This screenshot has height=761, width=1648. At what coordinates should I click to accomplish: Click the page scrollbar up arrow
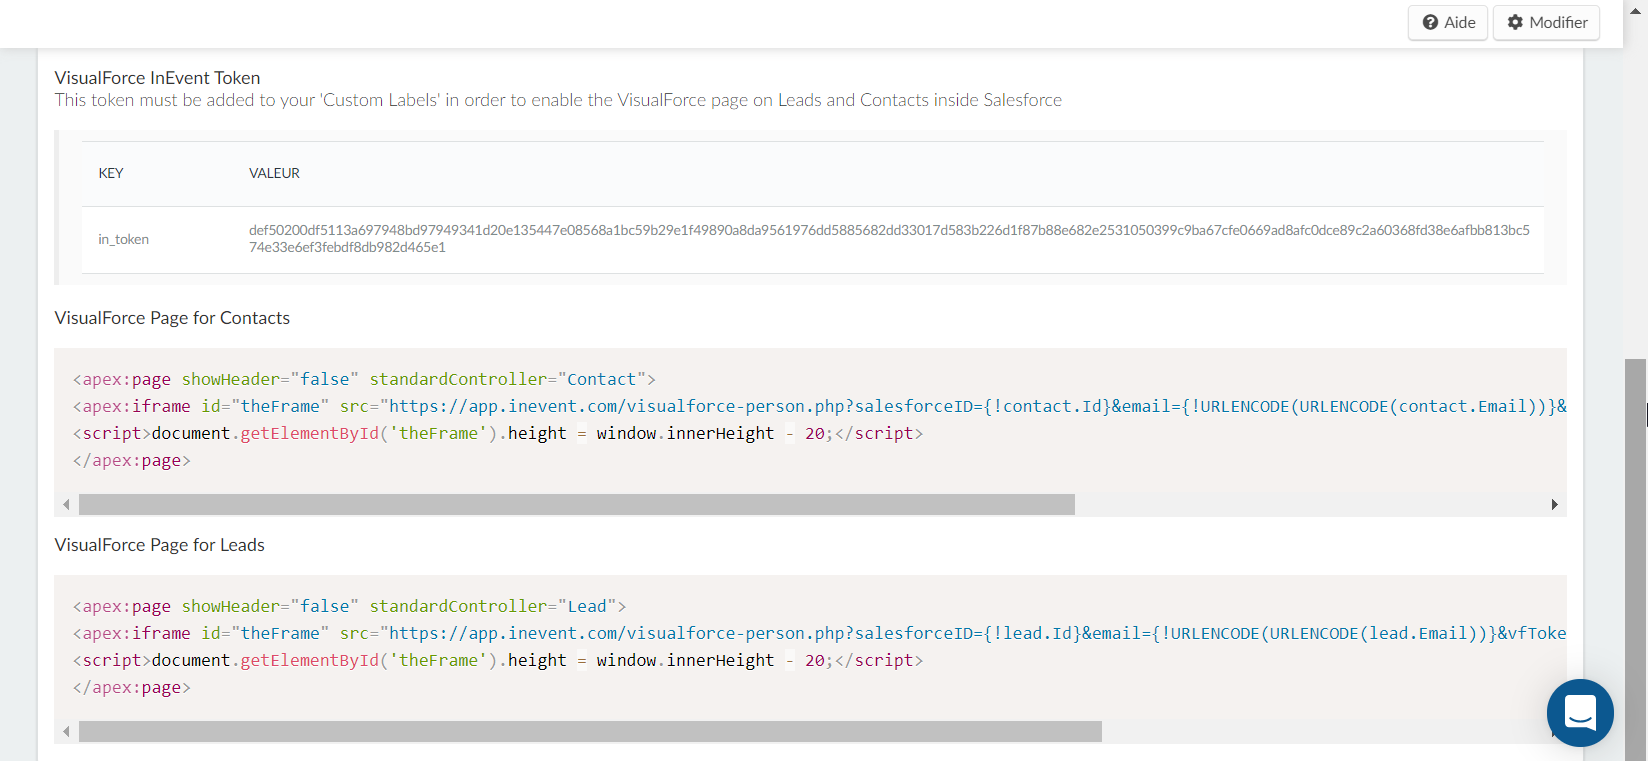click(1635, 10)
